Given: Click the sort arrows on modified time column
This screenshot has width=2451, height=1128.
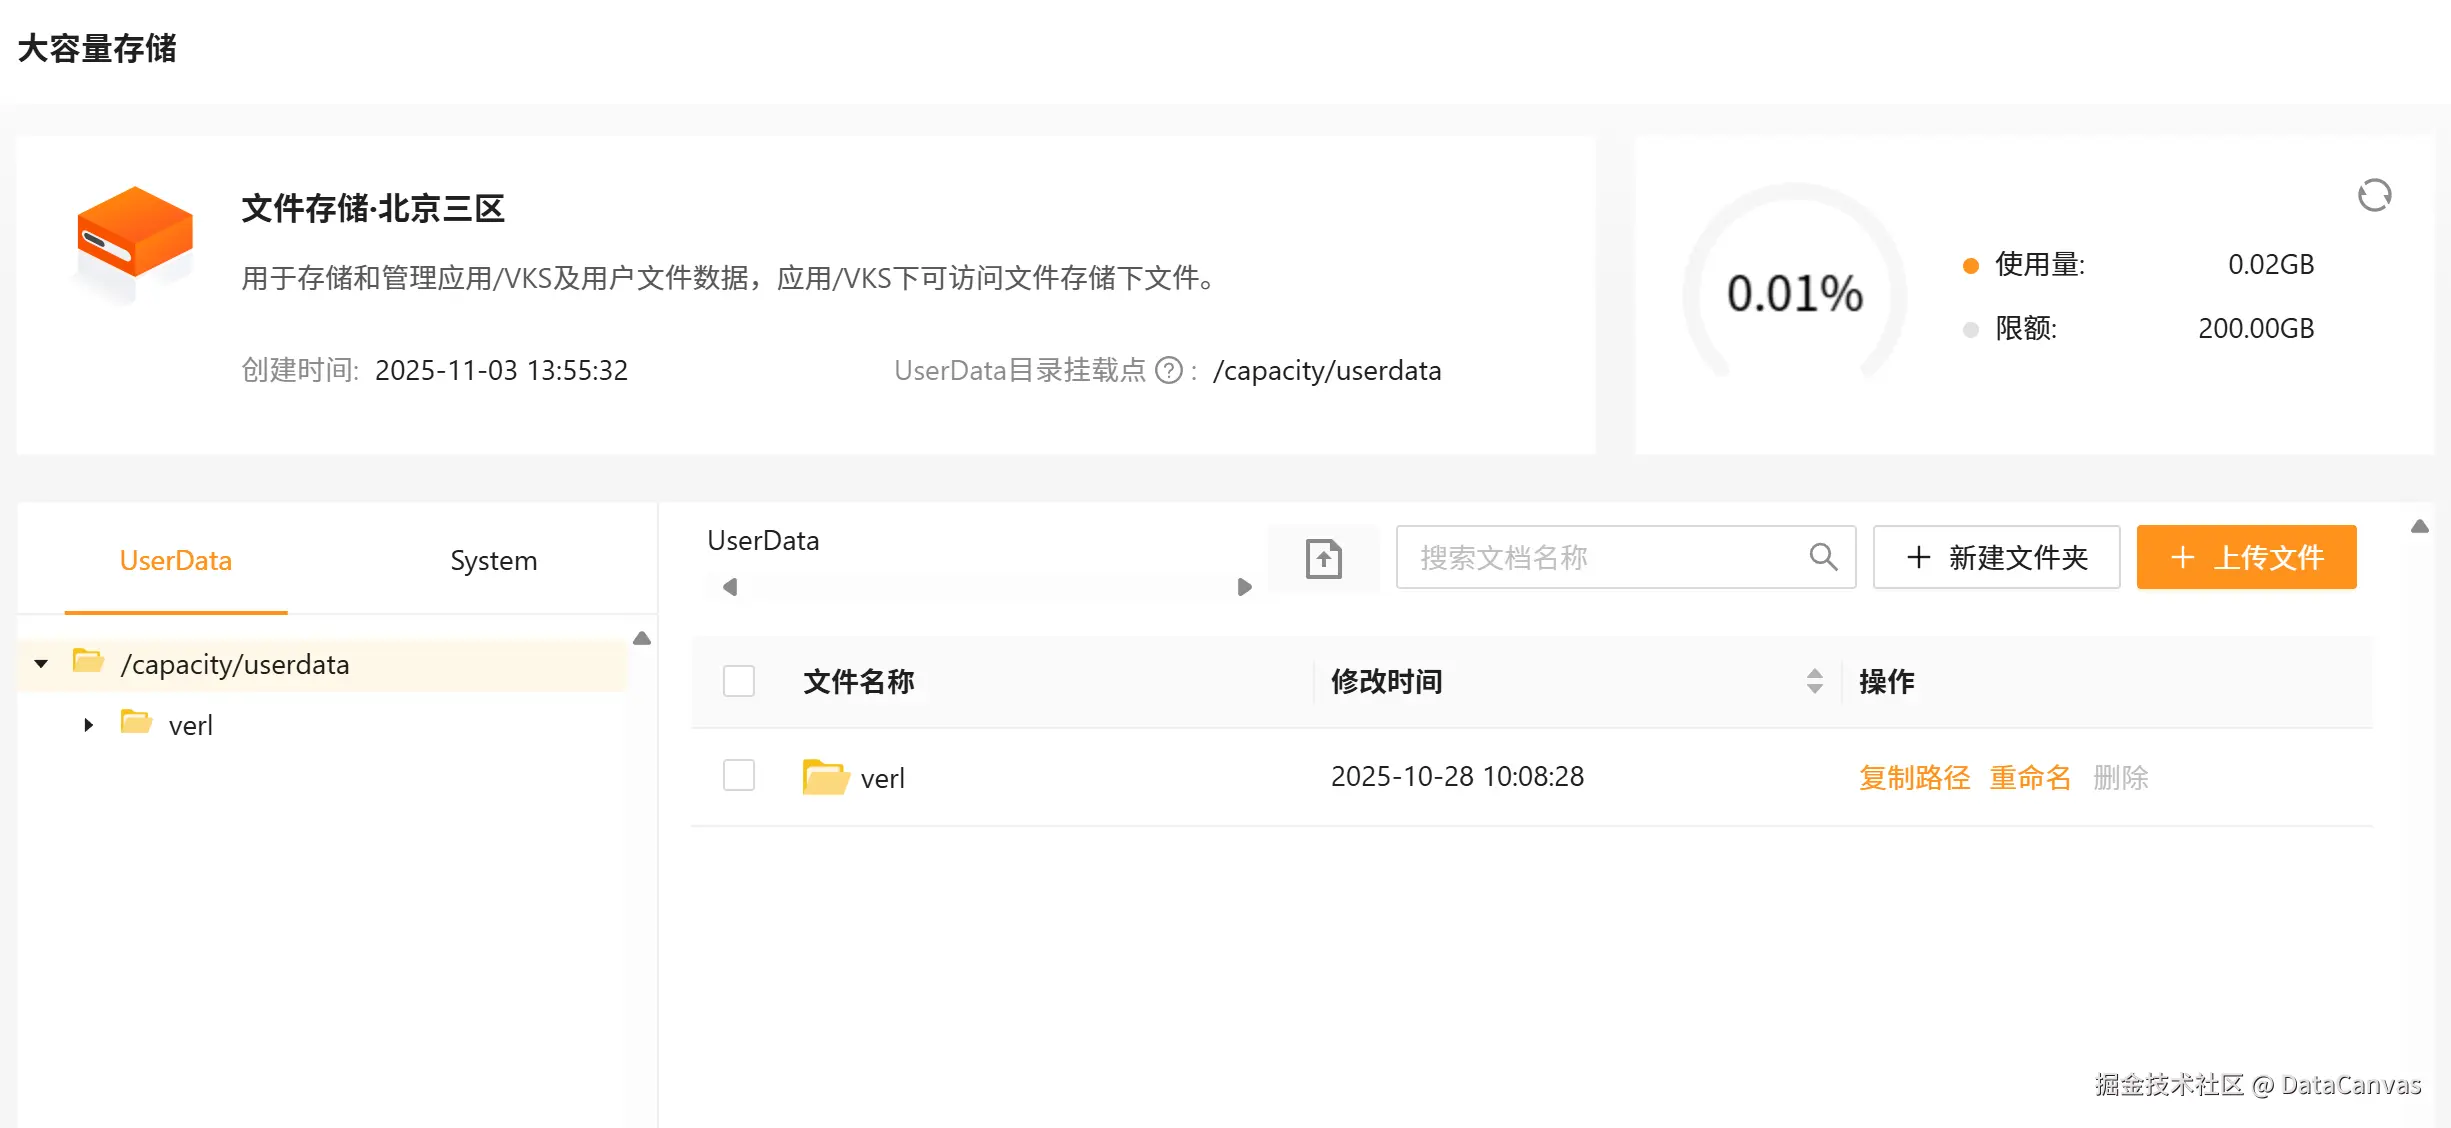Looking at the screenshot, I should (x=1814, y=681).
